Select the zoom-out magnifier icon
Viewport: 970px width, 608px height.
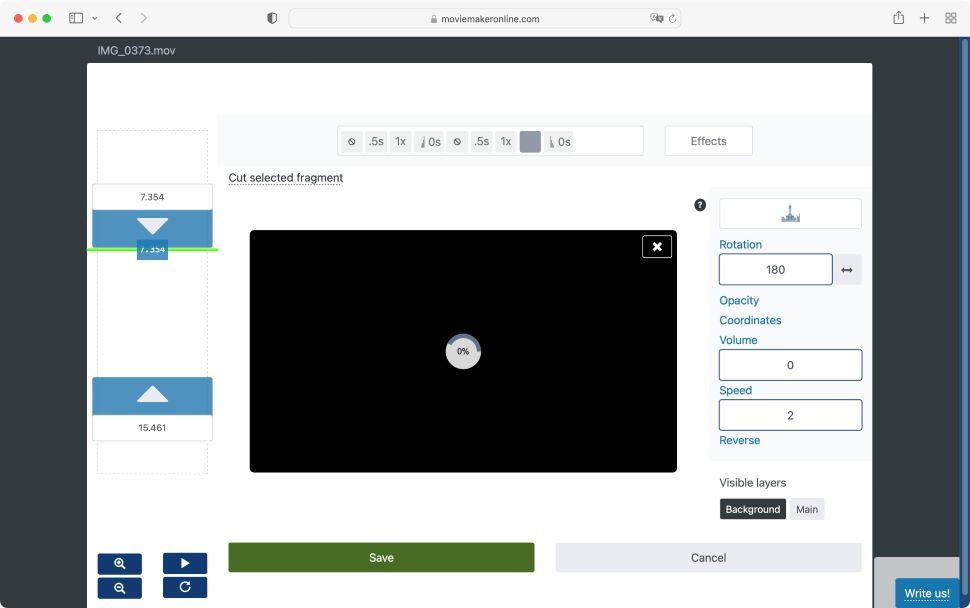119,587
